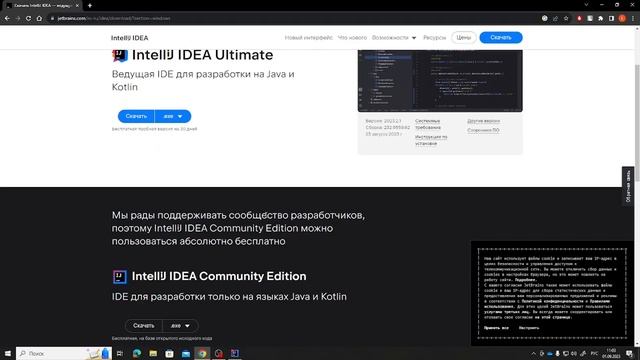Click the Windows taskbar search box

(64, 353)
